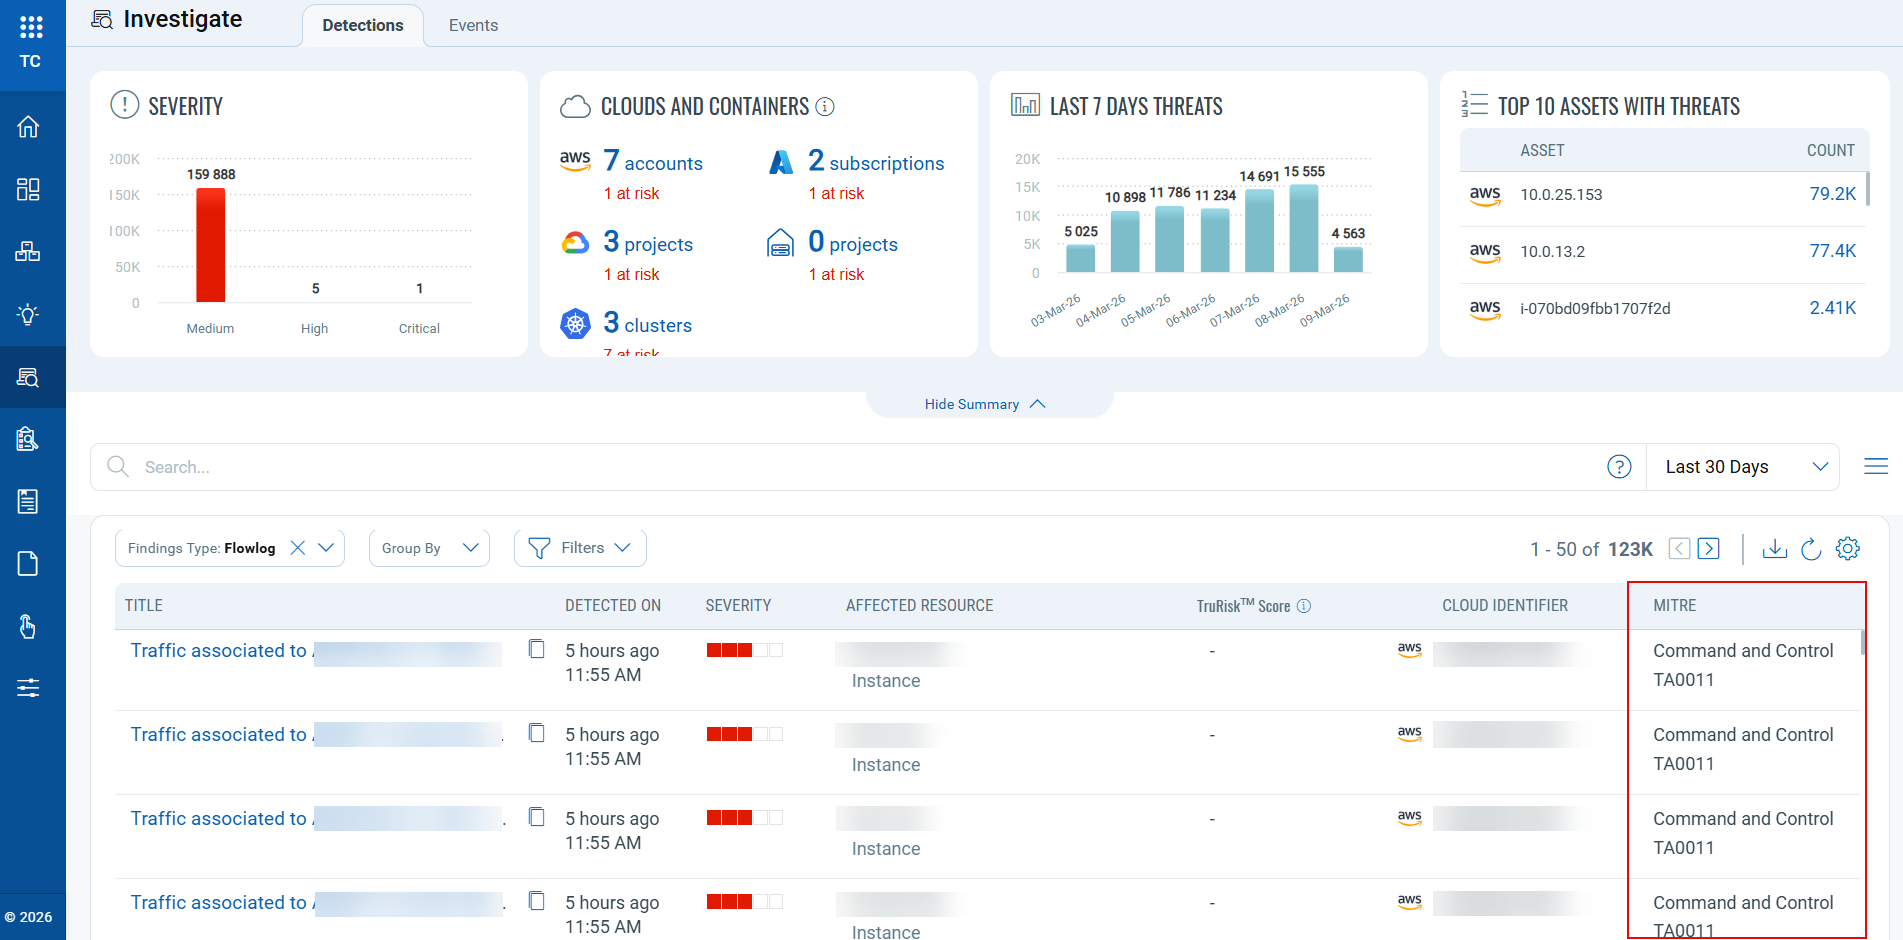Expand the Last 30 Days dropdown
Screen dimensions: 1903x940
(1743, 467)
